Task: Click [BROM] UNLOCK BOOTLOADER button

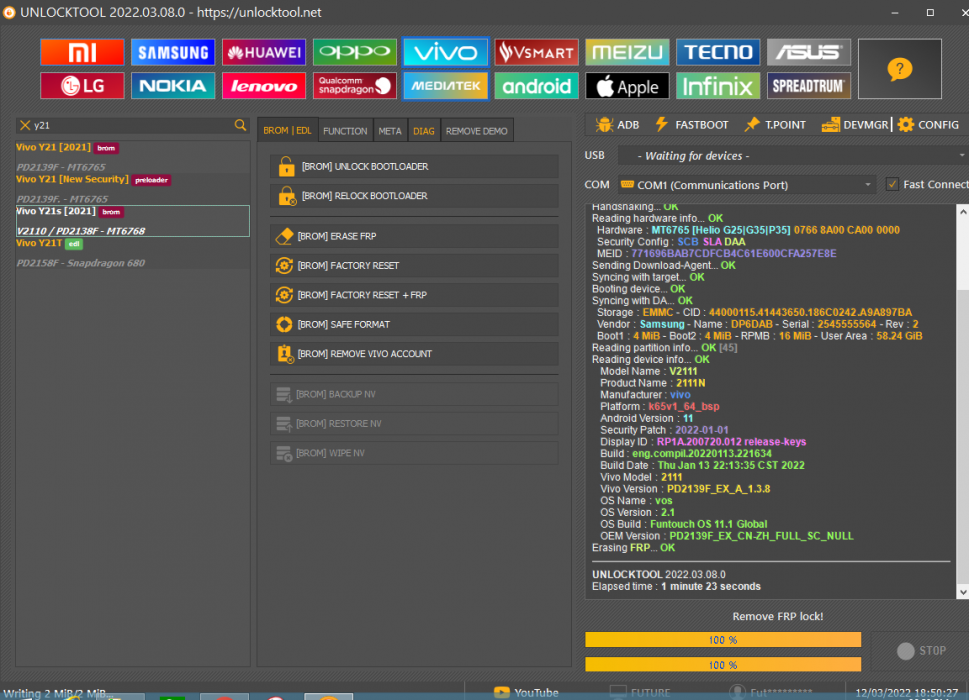Action: (x=414, y=166)
